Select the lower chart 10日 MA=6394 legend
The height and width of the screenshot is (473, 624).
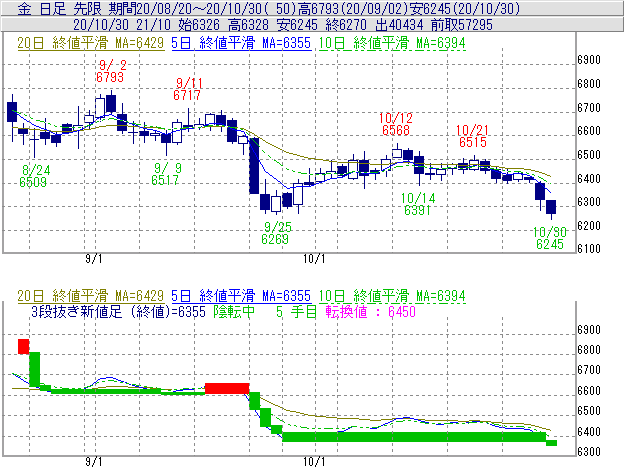click(x=392, y=296)
